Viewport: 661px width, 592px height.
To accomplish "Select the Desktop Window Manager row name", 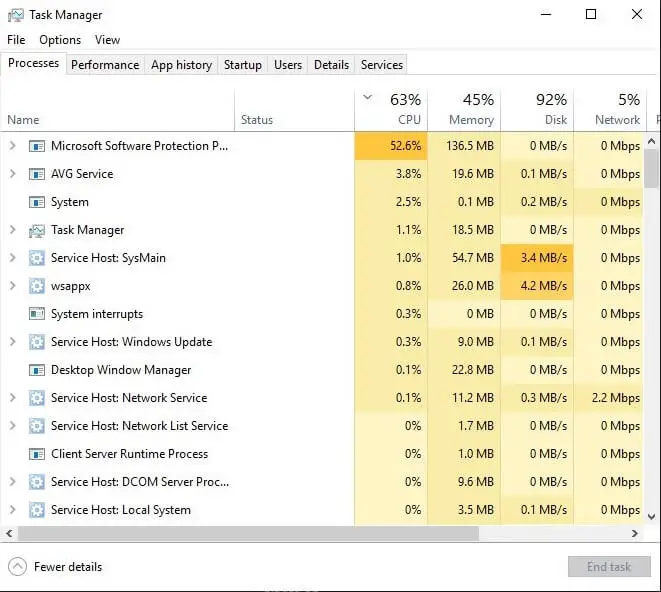I will (121, 370).
